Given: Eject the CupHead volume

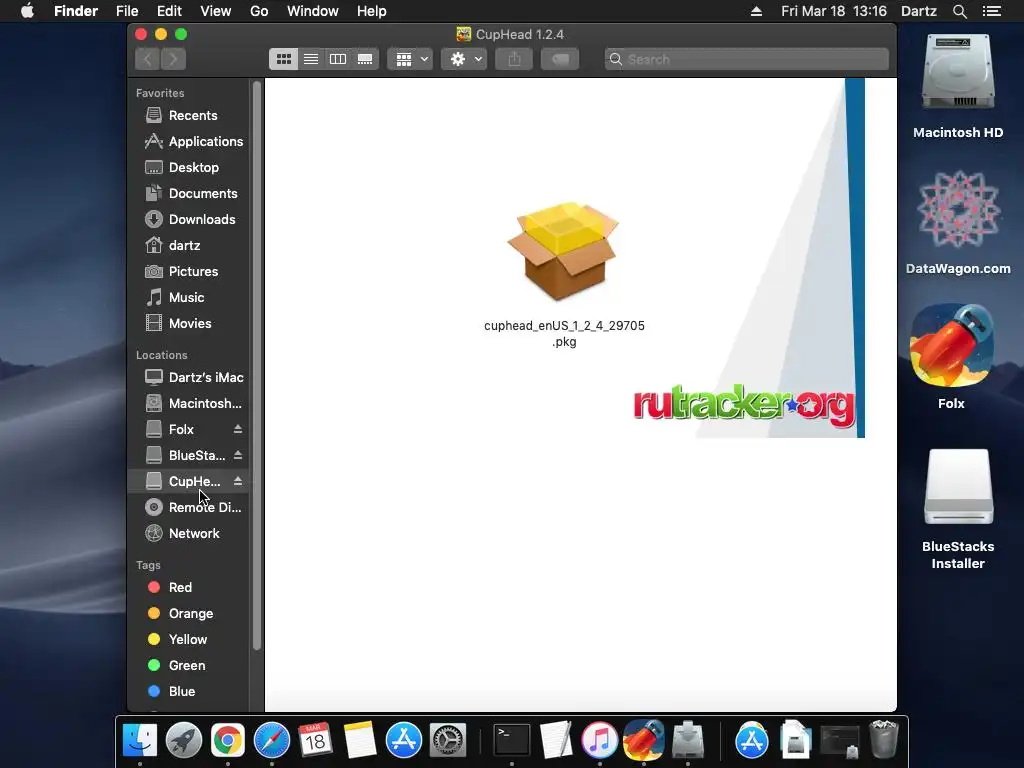Looking at the screenshot, I should coord(238,481).
